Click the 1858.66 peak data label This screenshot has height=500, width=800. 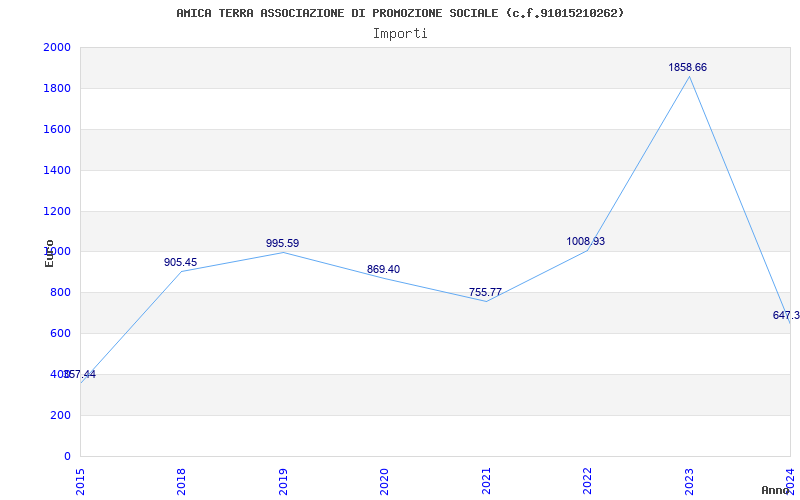pyautogui.click(x=687, y=67)
